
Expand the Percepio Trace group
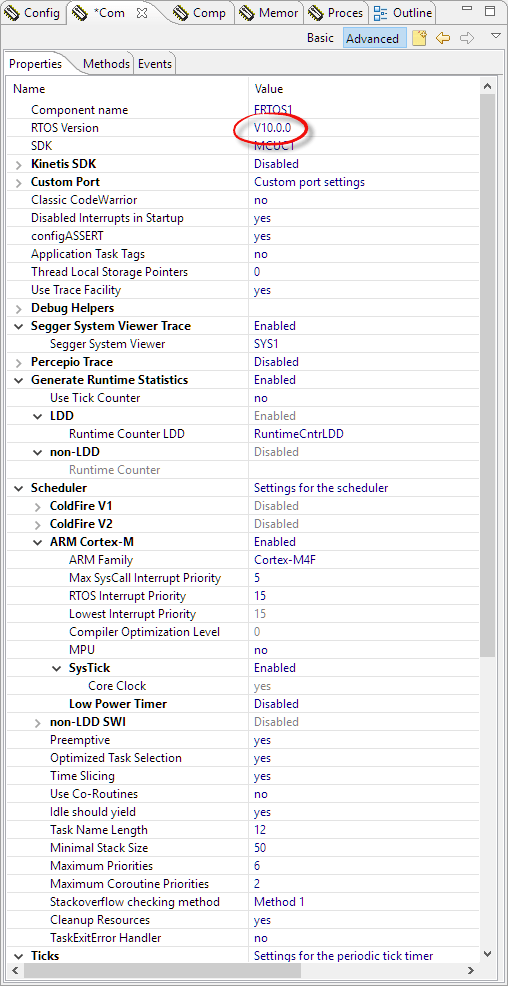[18, 362]
